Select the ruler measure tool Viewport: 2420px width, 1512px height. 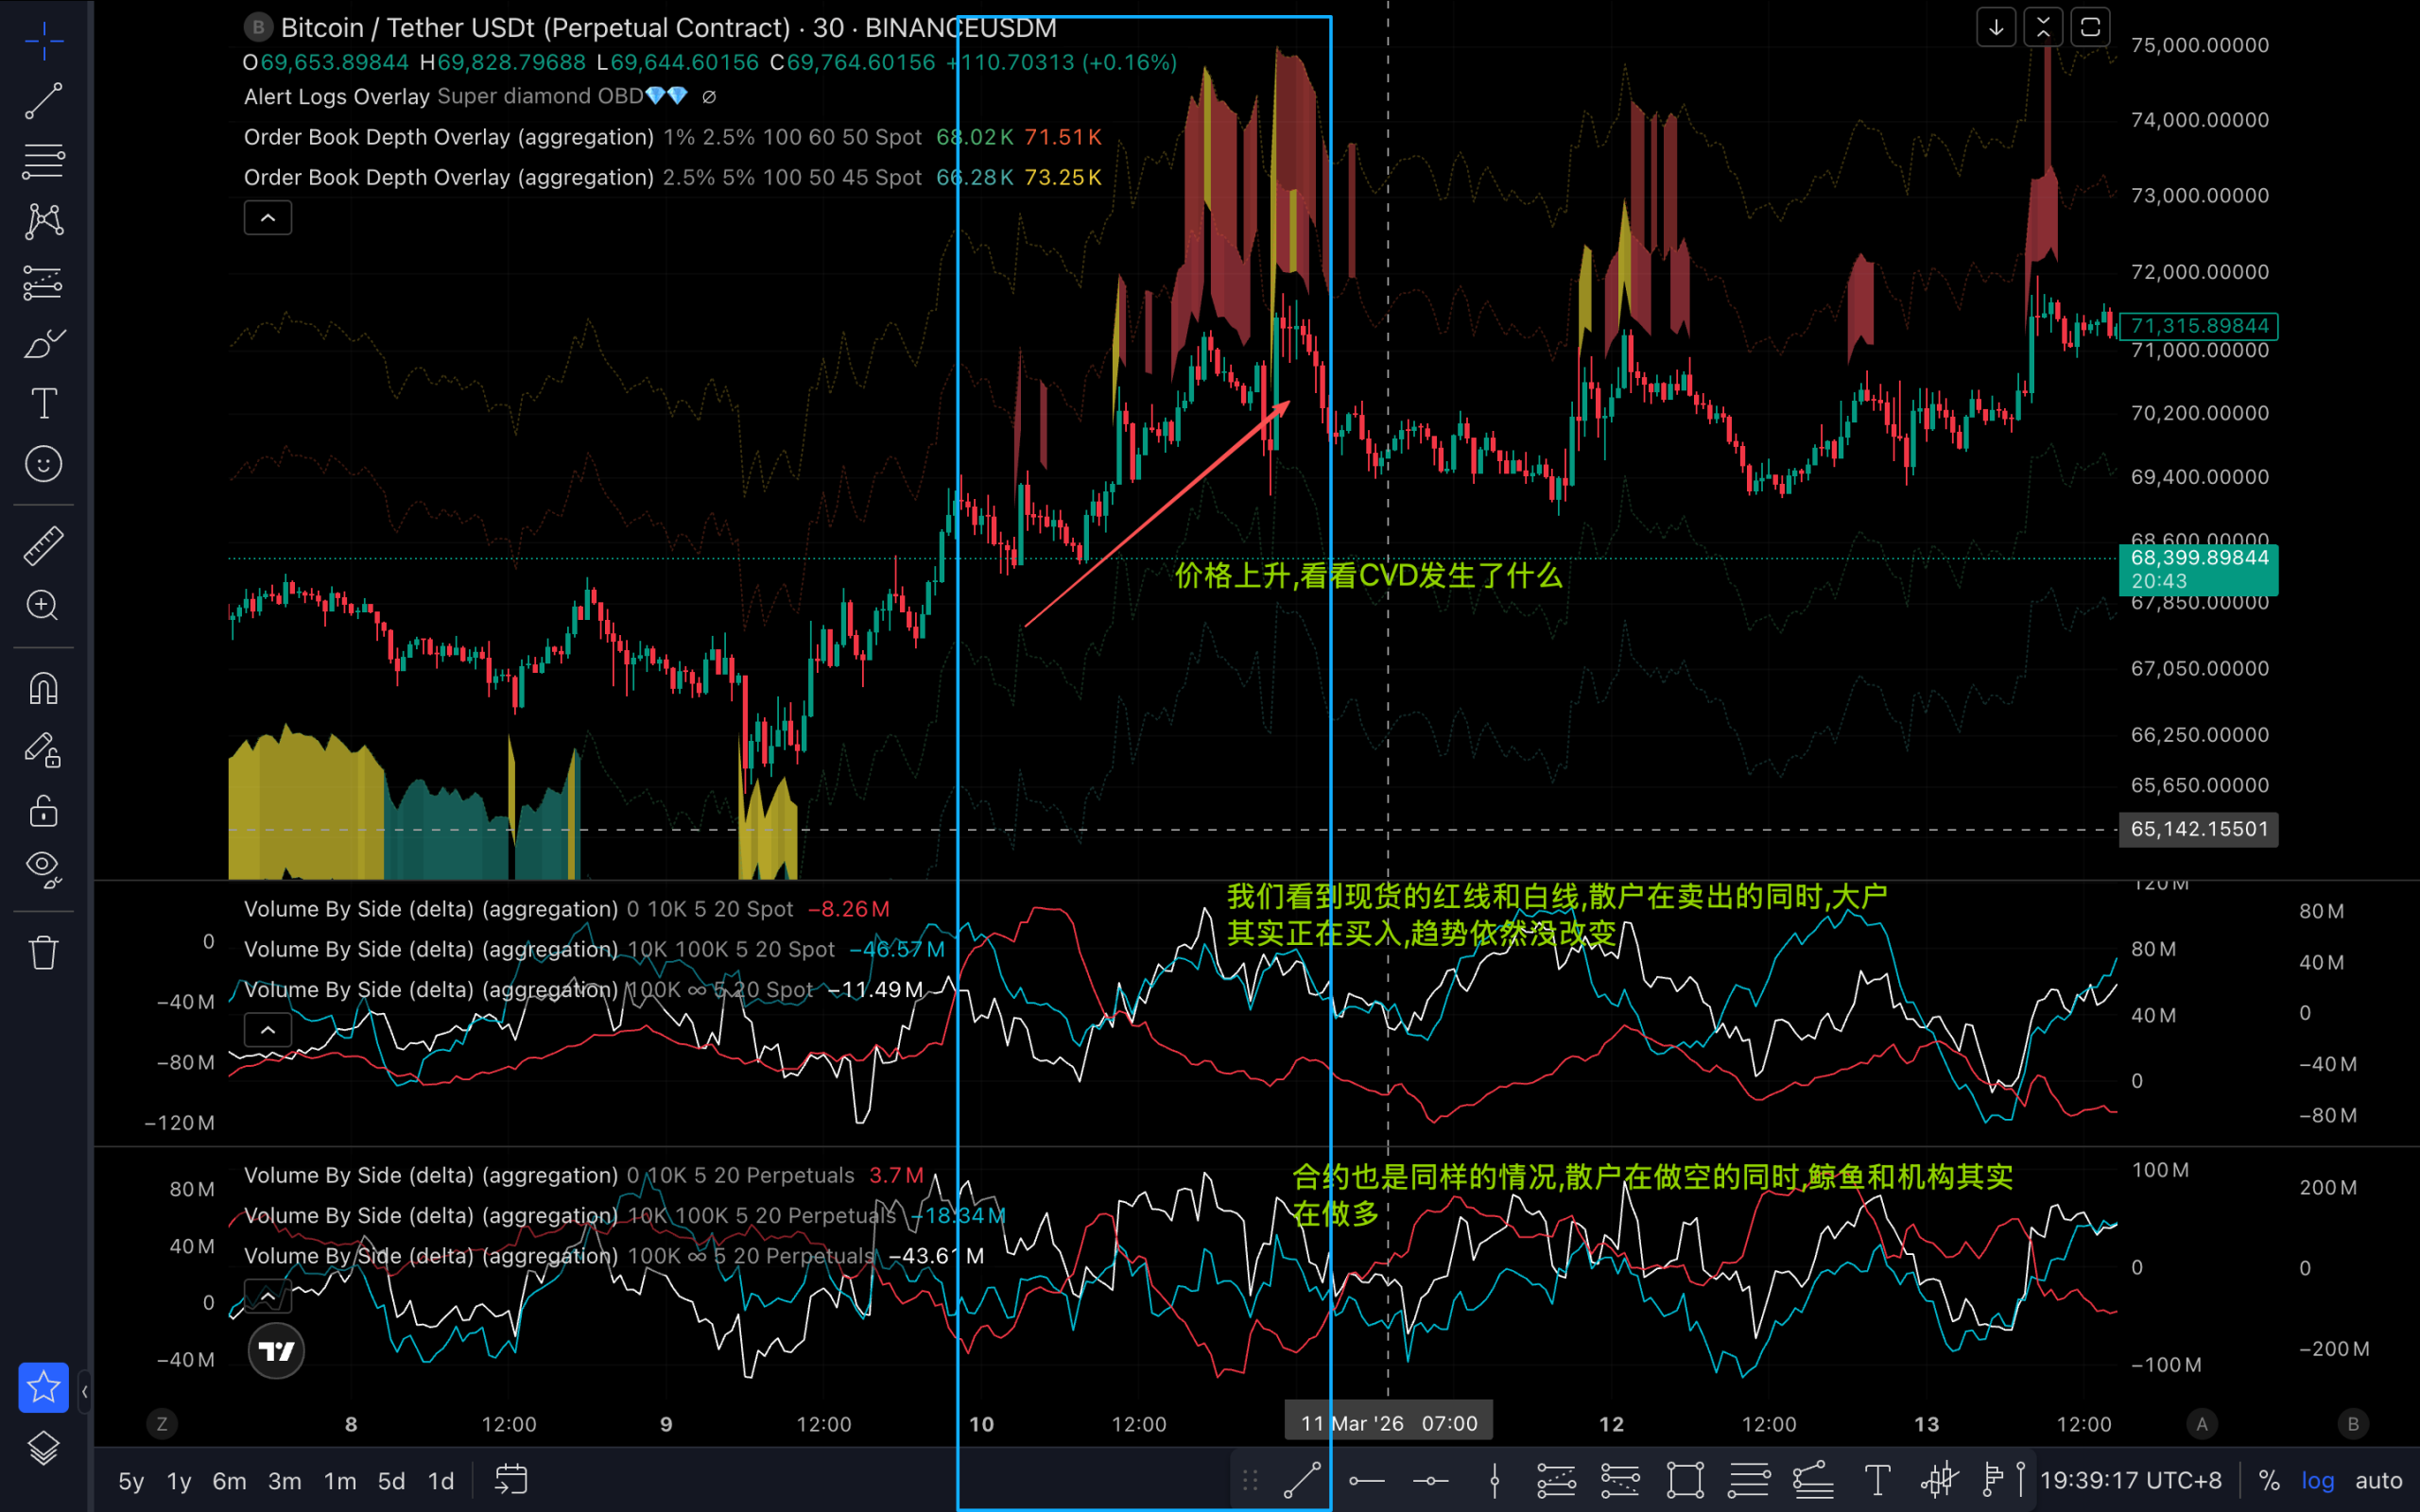point(43,546)
